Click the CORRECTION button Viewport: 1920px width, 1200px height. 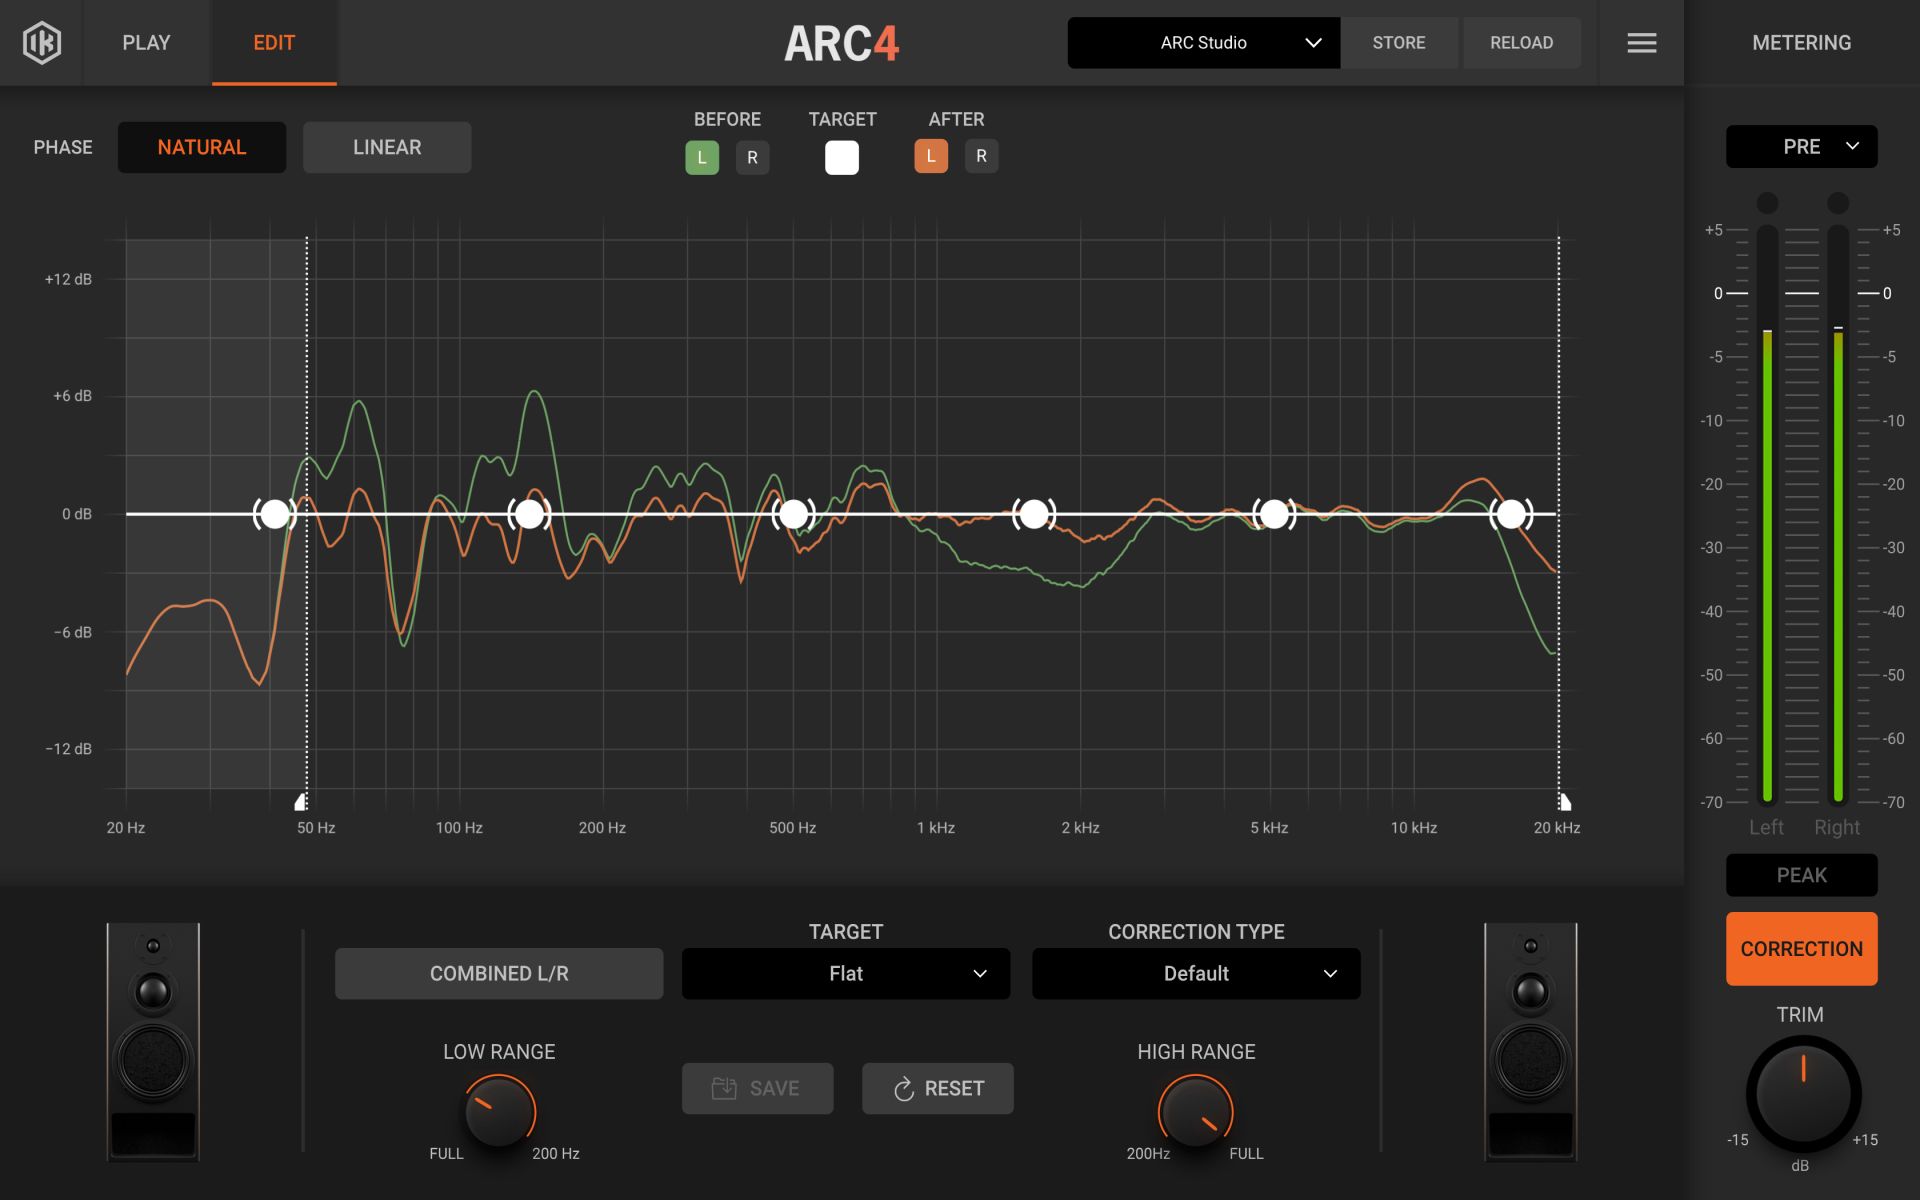tap(1800, 948)
